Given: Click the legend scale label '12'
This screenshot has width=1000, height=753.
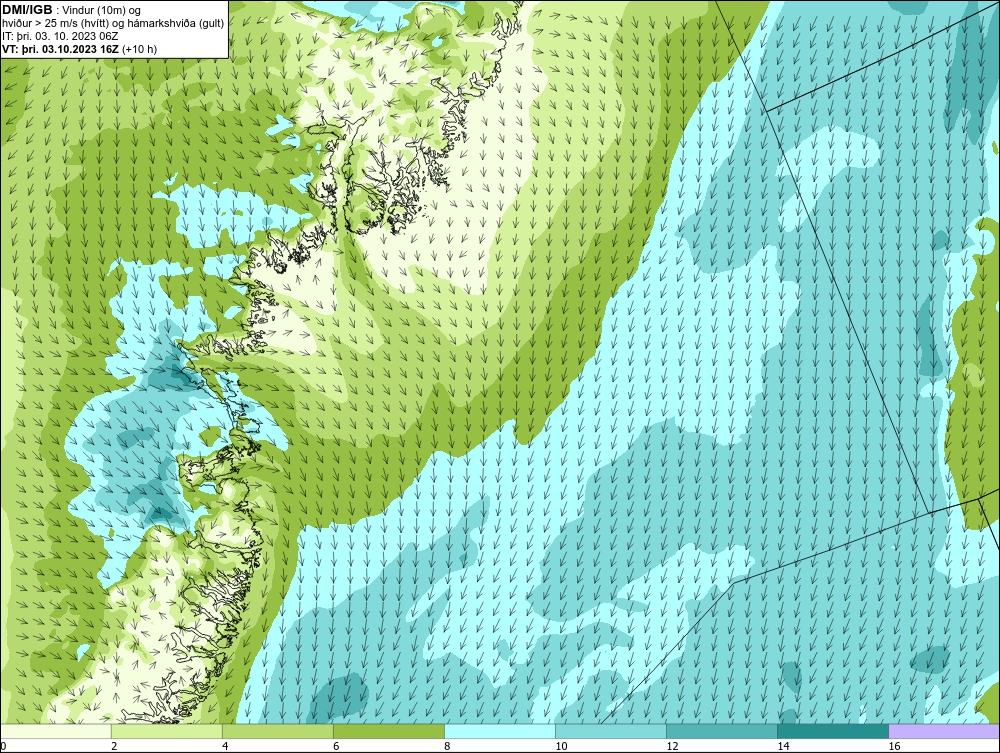Looking at the screenshot, I should pyautogui.click(x=672, y=746).
